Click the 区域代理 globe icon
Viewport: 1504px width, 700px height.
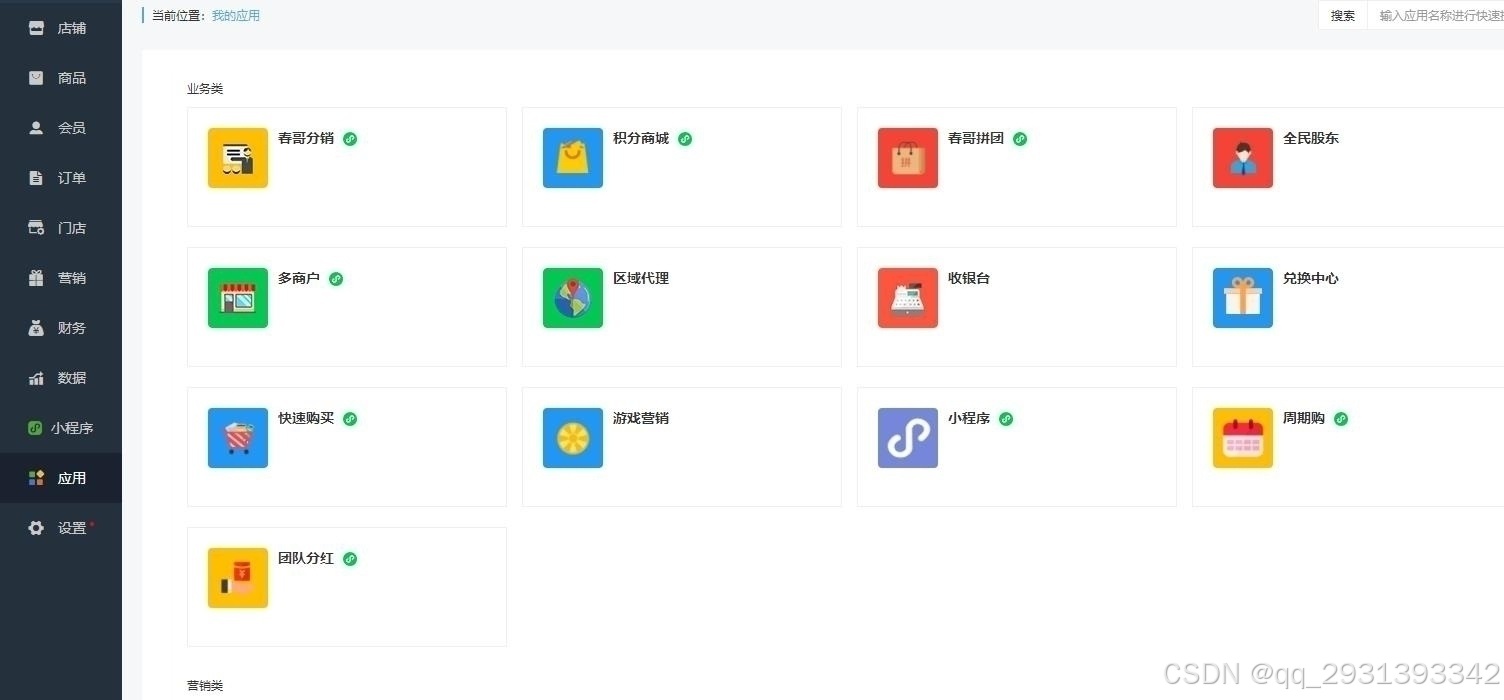573,298
